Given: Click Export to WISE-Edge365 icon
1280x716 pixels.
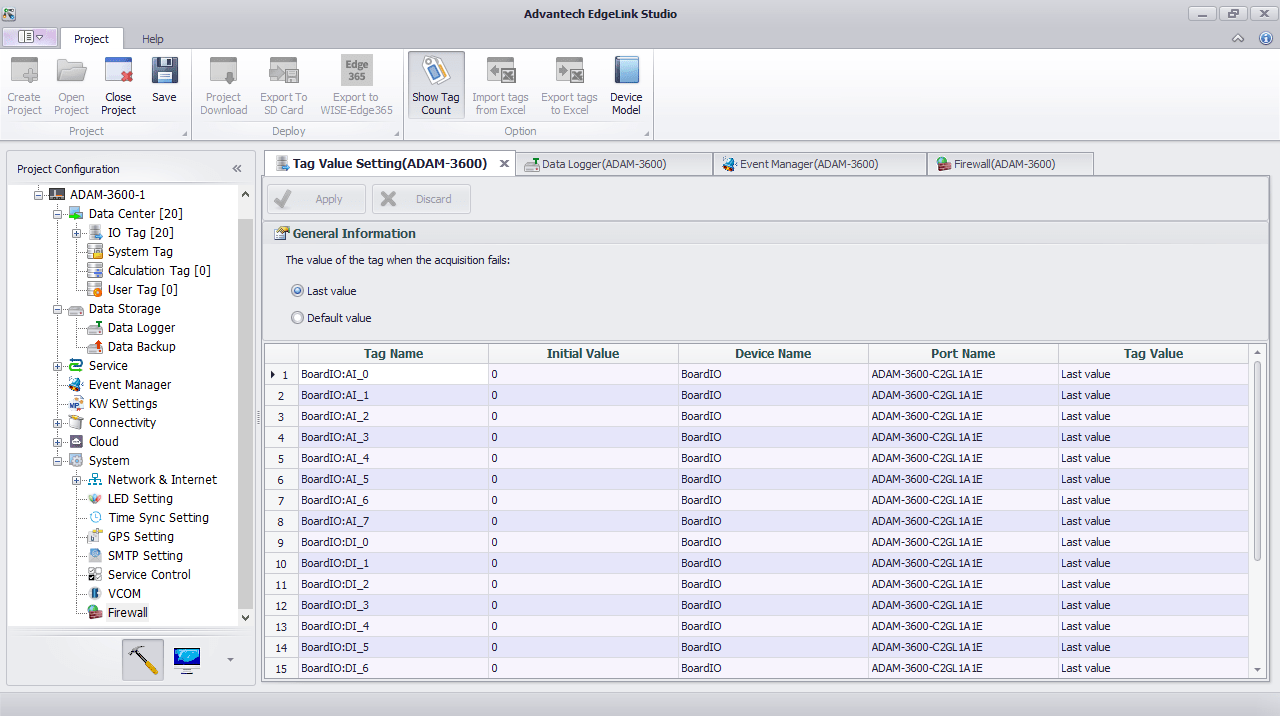Looking at the screenshot, I should [x=356, y=72].
